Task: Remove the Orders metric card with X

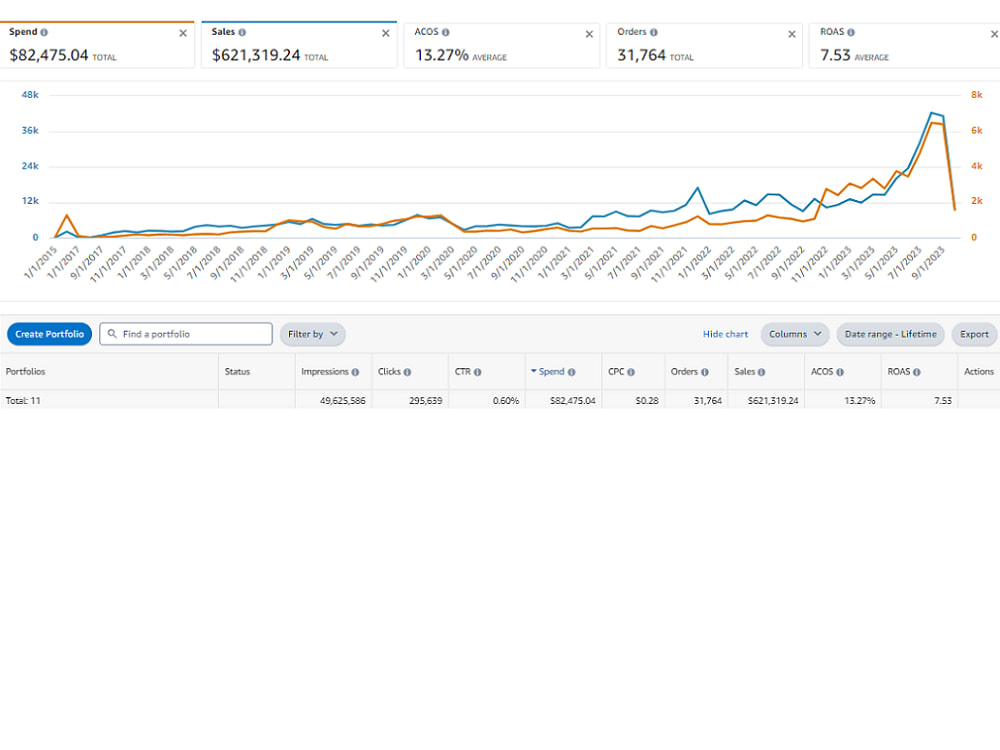Action: tap(791, 34)
